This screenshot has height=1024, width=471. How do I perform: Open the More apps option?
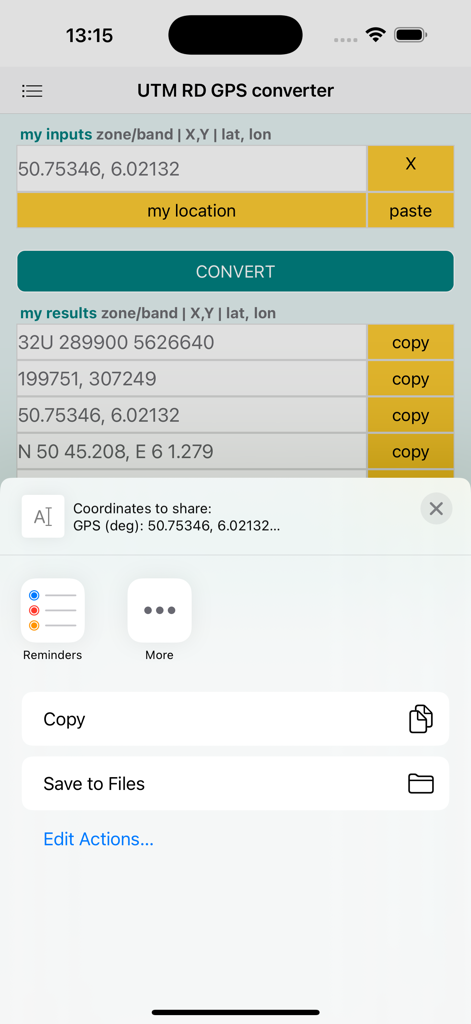(159, 611)
